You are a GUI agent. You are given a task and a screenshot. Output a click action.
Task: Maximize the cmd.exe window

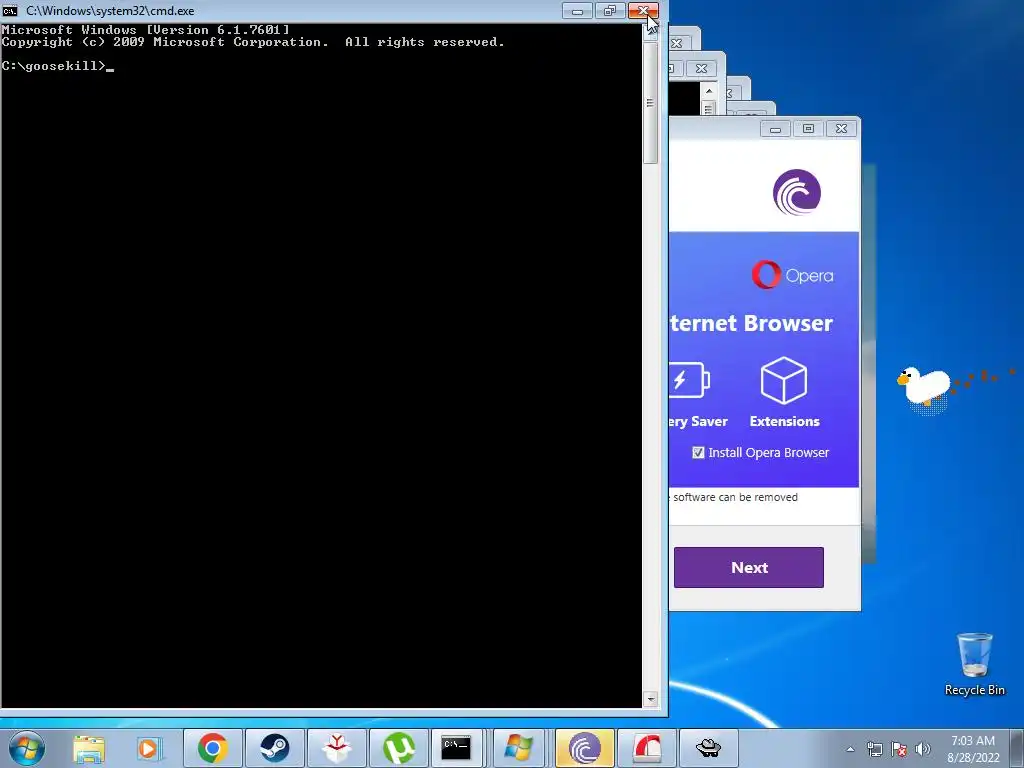click(x=610, y=10)
